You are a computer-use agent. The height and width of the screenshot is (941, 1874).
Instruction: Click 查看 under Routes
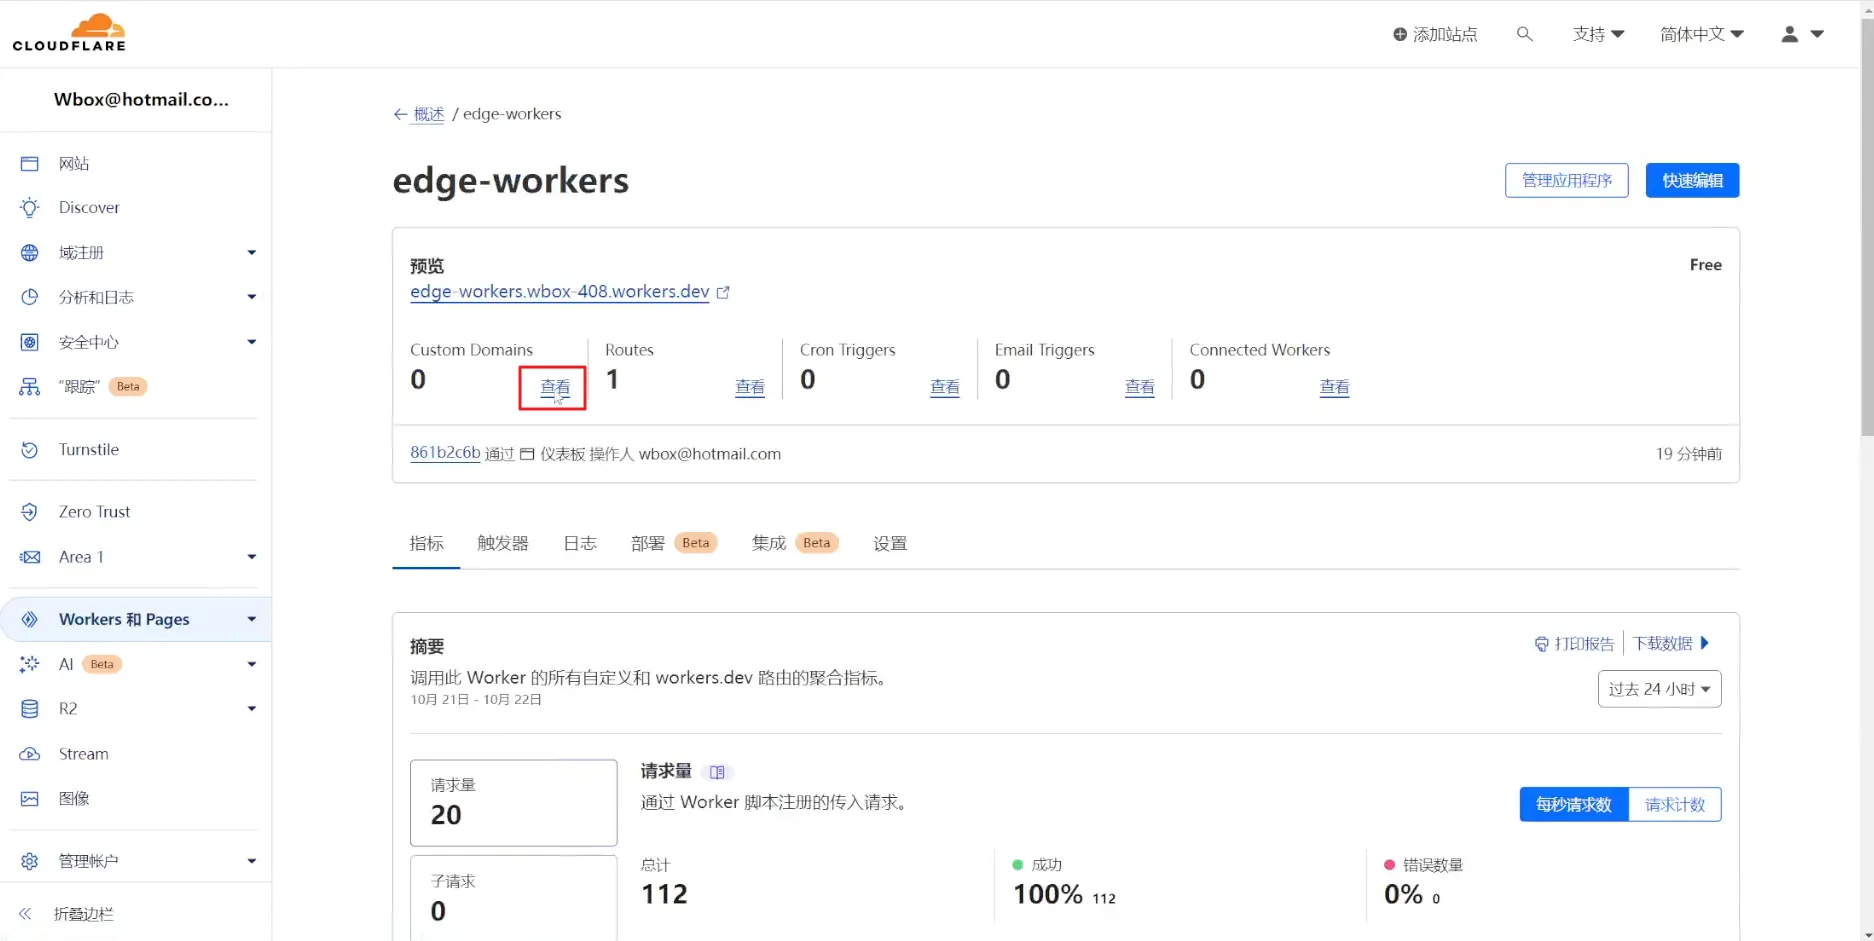click(x=750, y=388)
